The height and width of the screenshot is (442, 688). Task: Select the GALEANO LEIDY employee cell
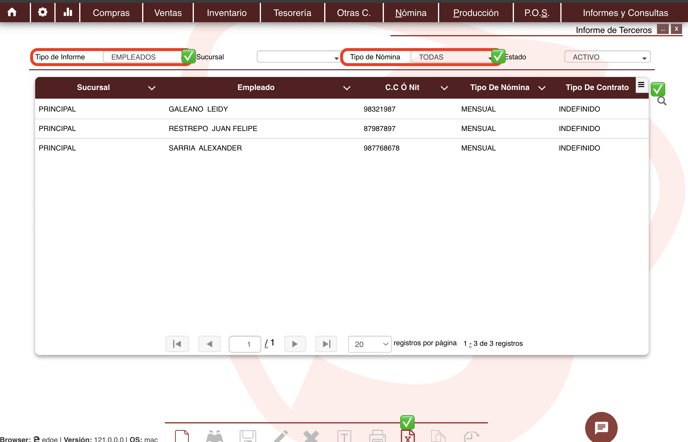point(198,109)
